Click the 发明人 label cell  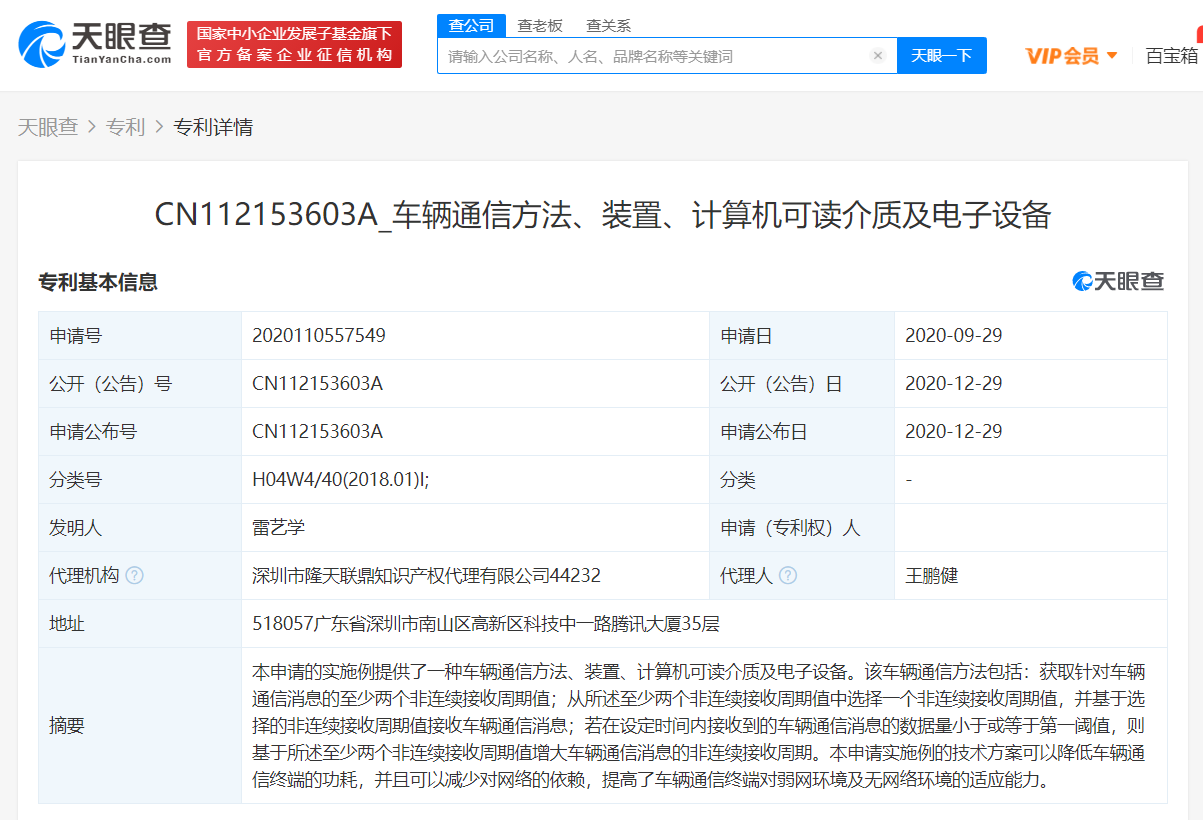[x=140, y=528]
